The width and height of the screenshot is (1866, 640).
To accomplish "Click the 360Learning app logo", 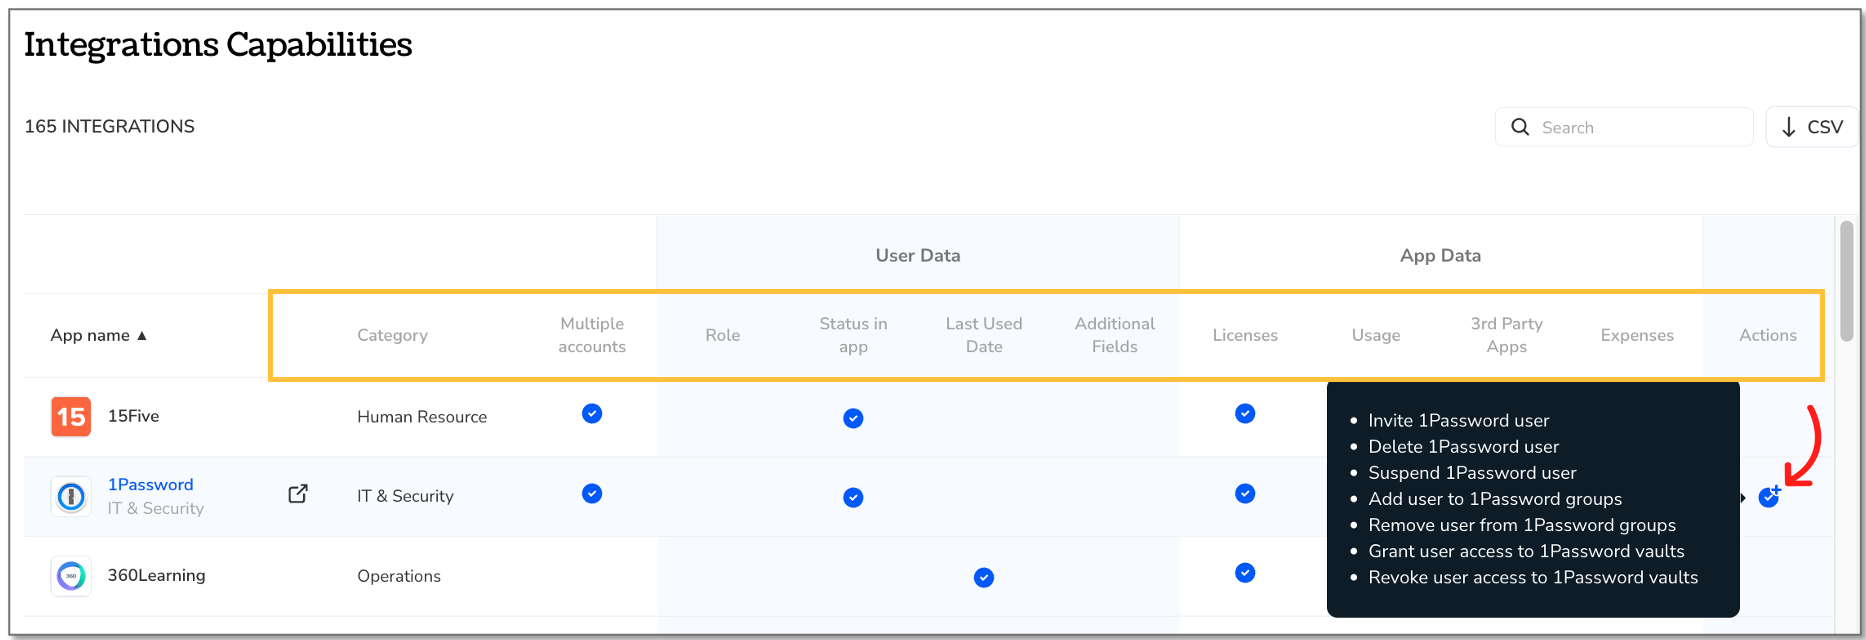I will coord(71,576).
